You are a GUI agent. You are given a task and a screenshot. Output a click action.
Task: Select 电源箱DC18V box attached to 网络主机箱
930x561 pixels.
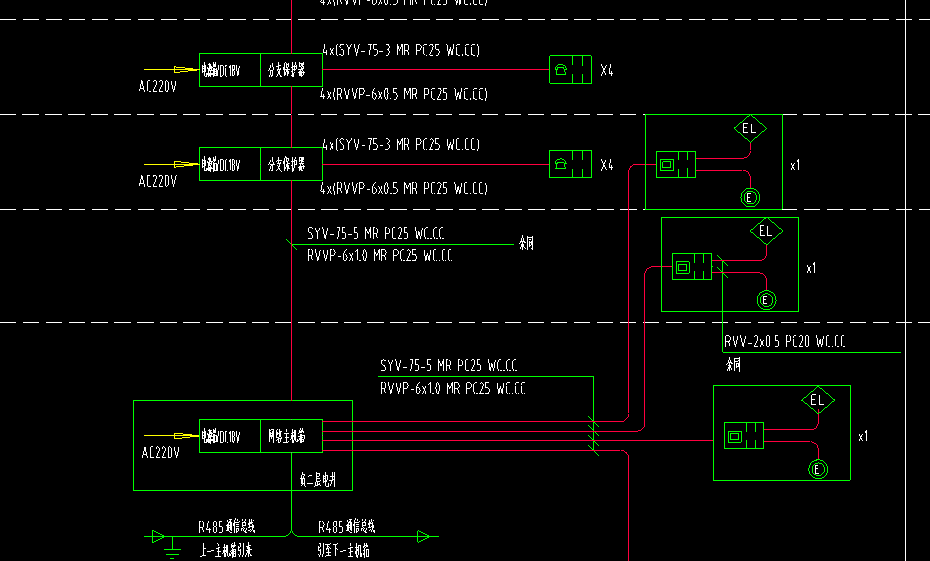tap(230, 436)
